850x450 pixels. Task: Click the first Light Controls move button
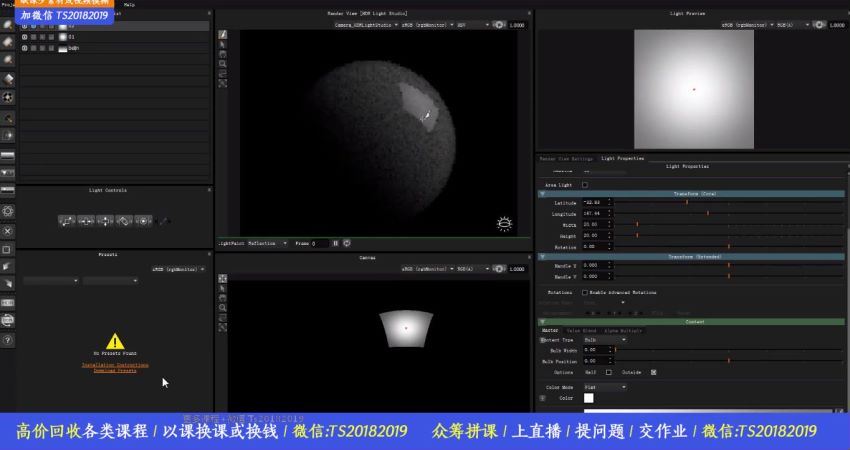click(x=67, y=221)
